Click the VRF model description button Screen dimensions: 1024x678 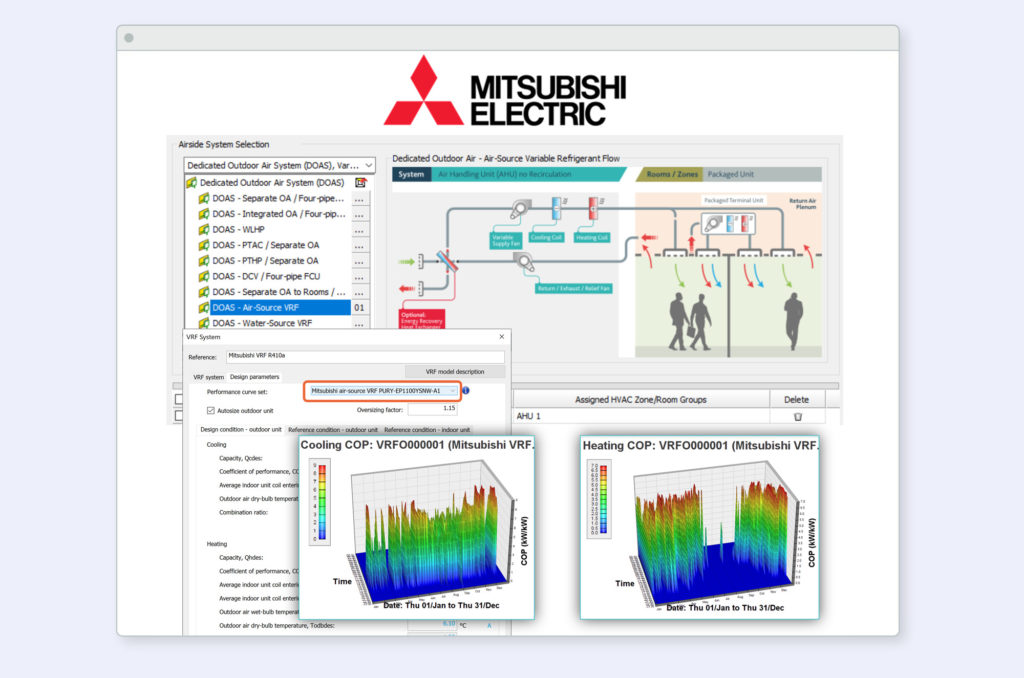455,372
